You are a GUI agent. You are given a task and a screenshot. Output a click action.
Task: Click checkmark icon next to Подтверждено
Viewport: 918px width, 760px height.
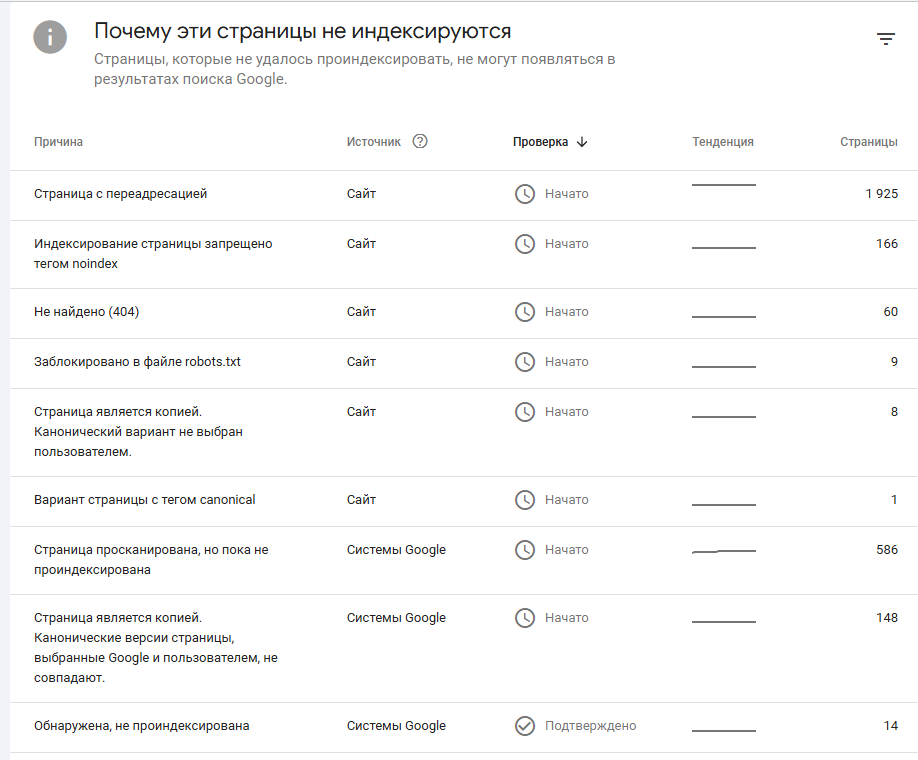click(525, 726)
